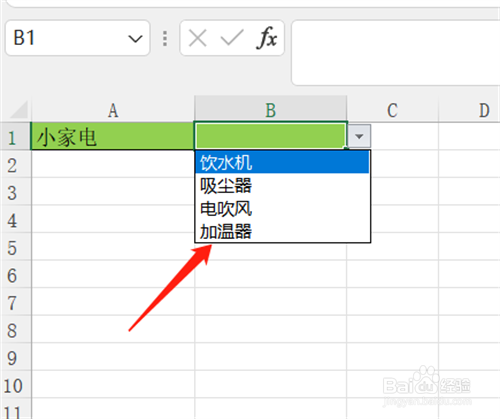
Task: Confirm entry with the checkmark icon
Action: pos(232,37)
